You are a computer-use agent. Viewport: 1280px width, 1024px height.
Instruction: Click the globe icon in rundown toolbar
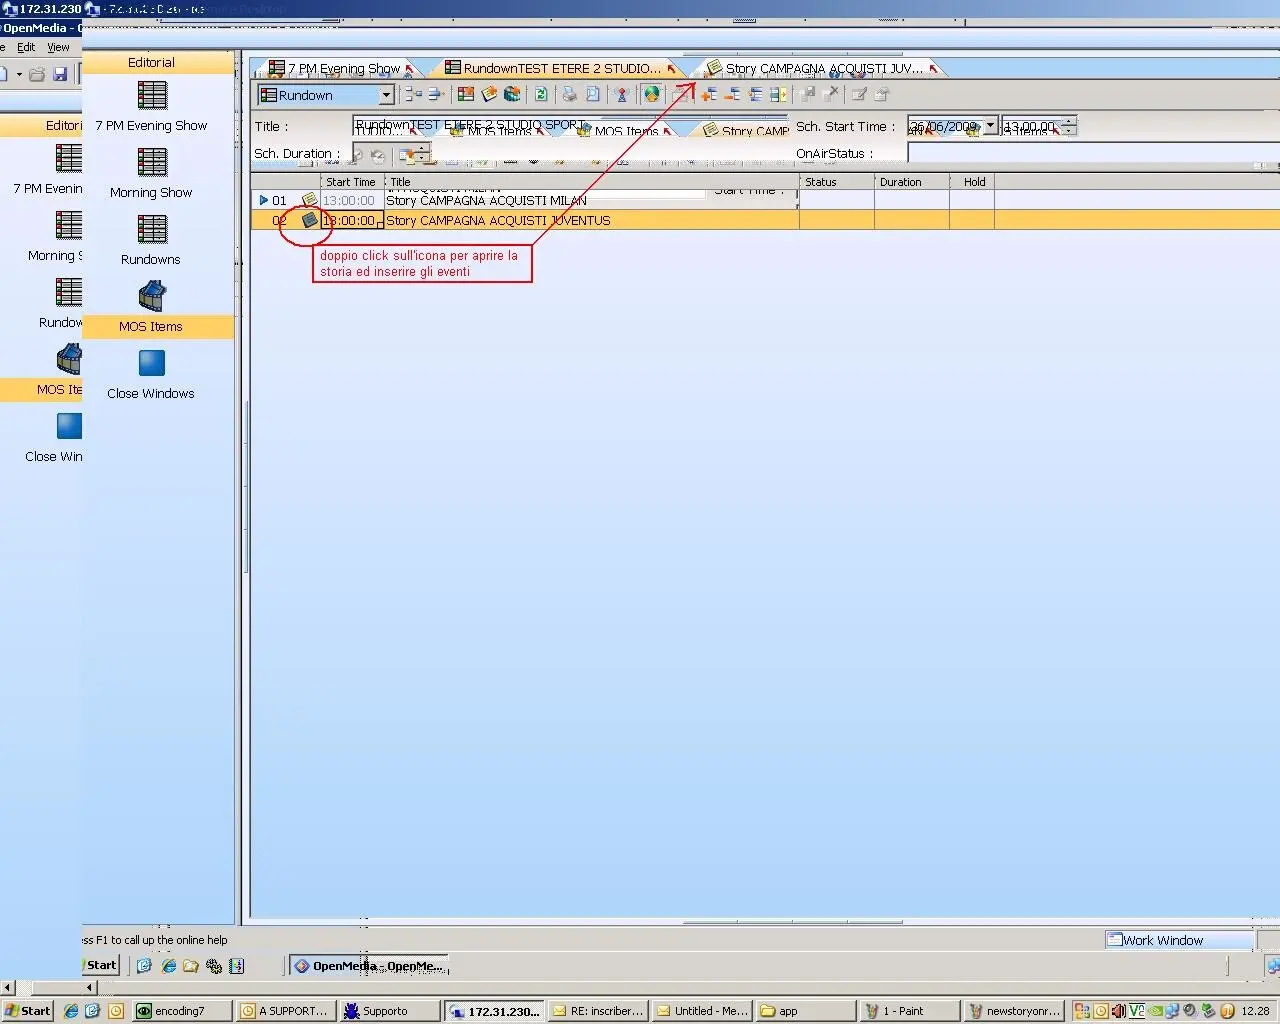point(652,95)
